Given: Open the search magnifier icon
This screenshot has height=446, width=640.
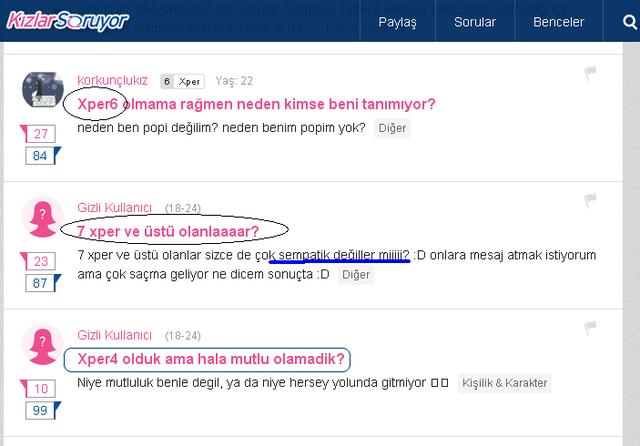Looking at the screenshot, I should [x=630, y=22].
